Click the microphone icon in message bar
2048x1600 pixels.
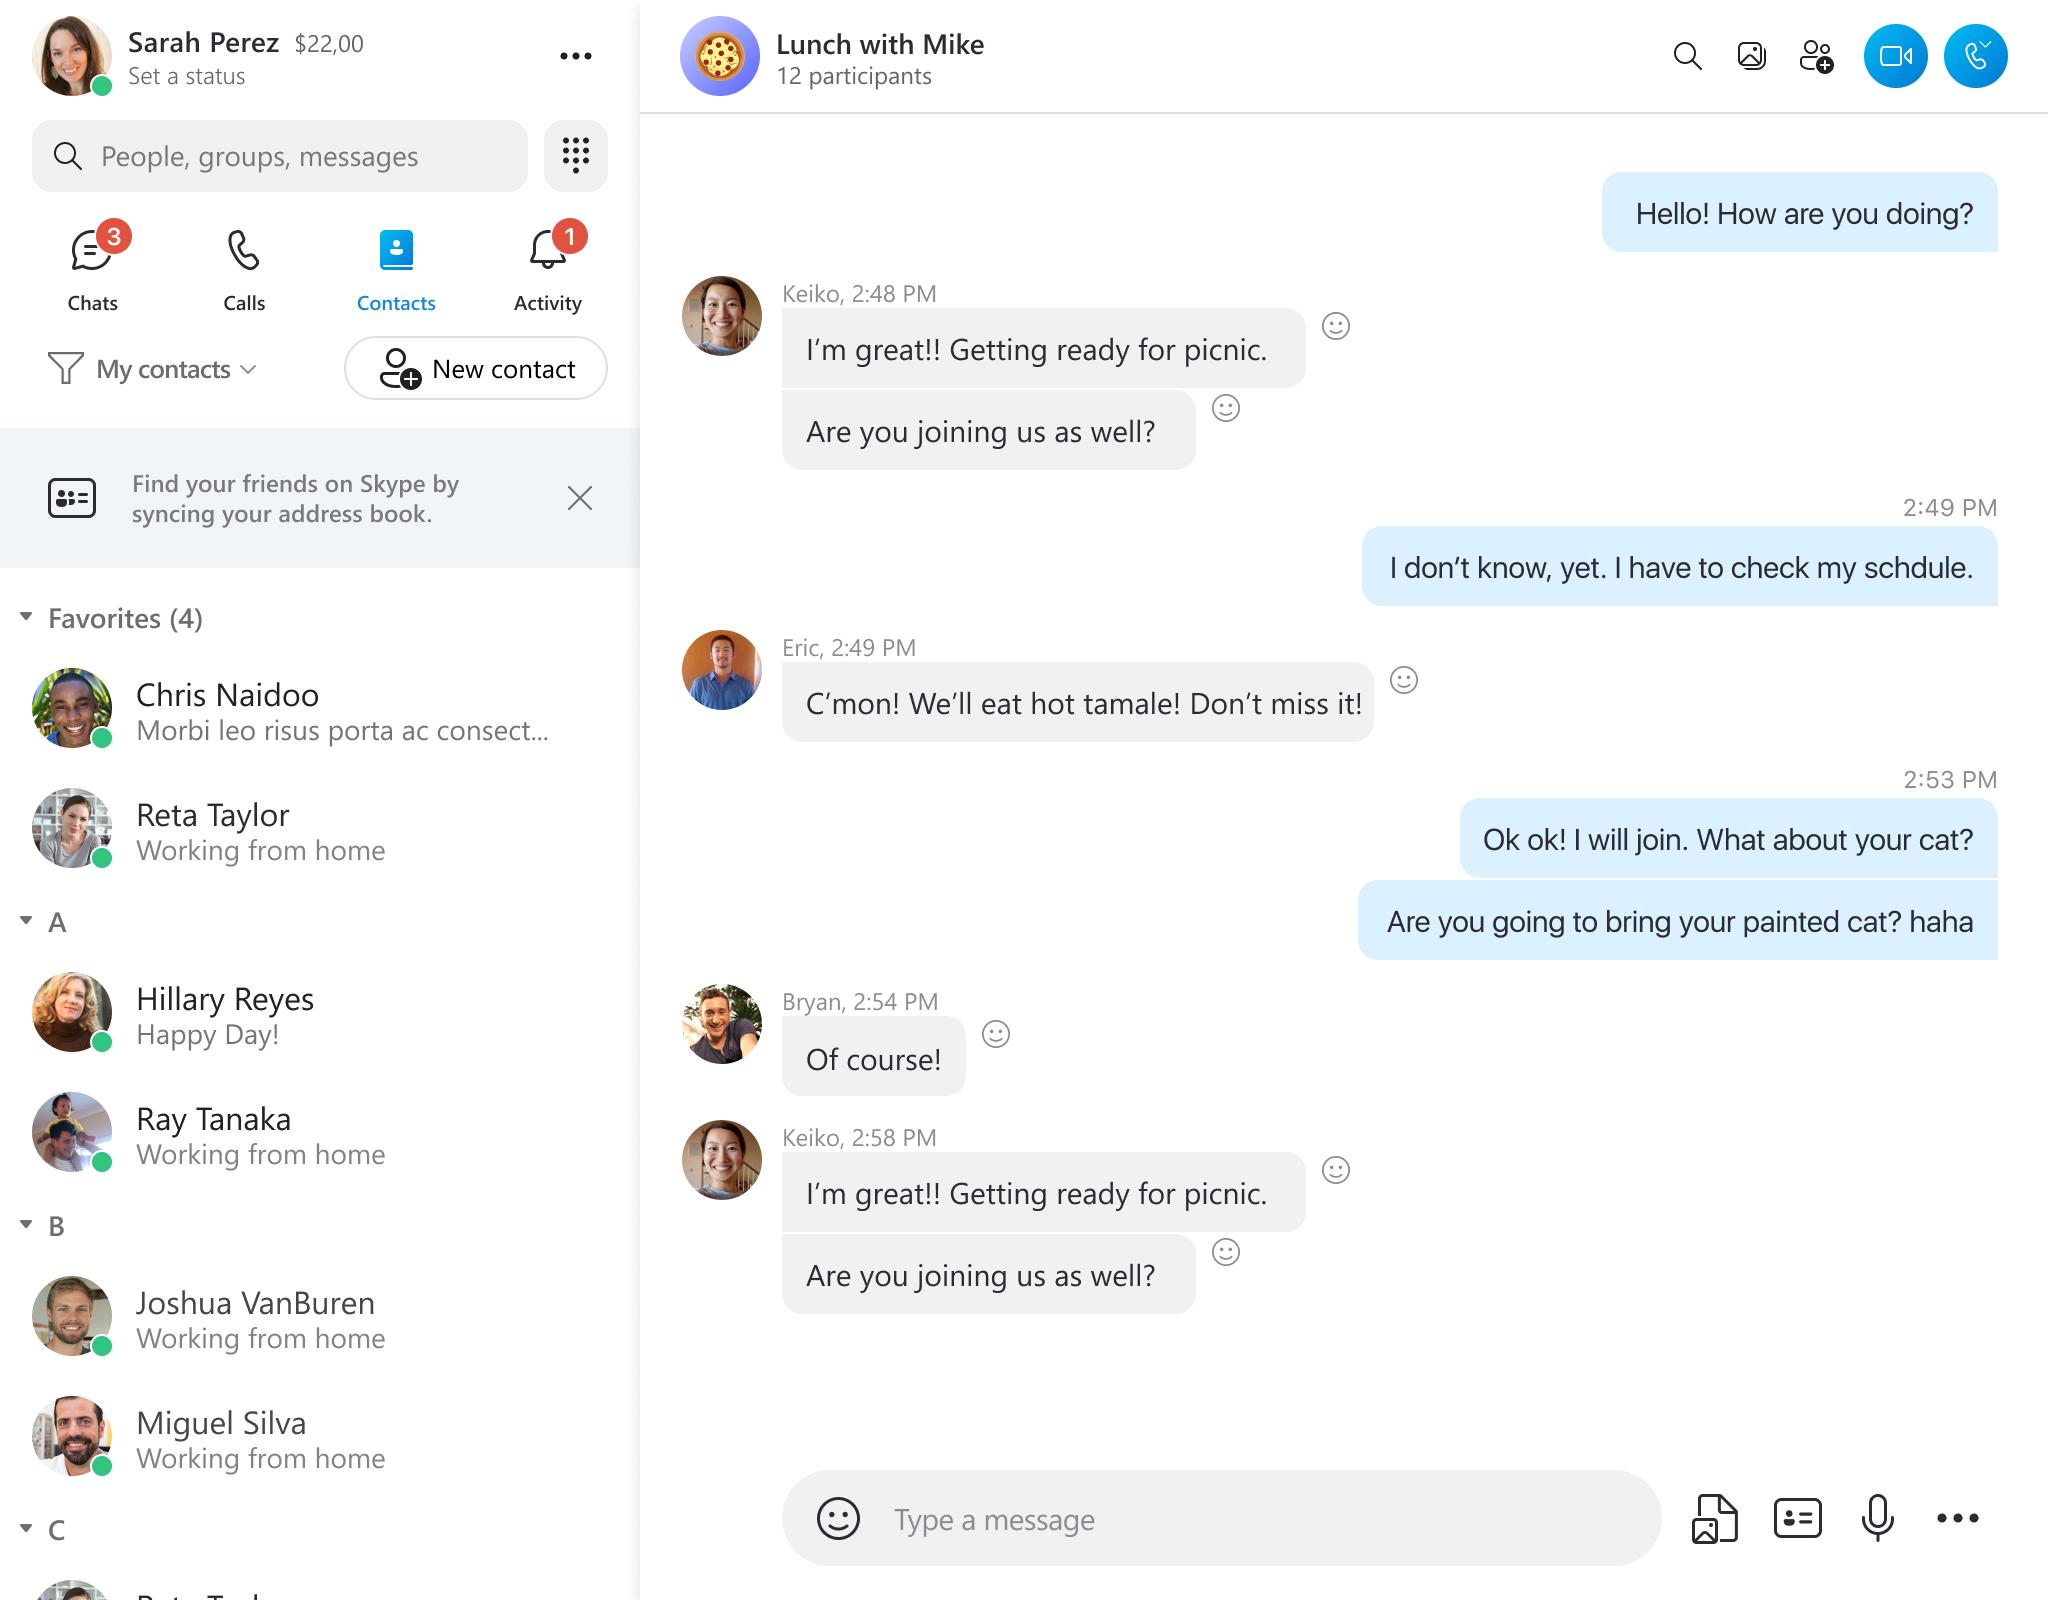1877,1517
